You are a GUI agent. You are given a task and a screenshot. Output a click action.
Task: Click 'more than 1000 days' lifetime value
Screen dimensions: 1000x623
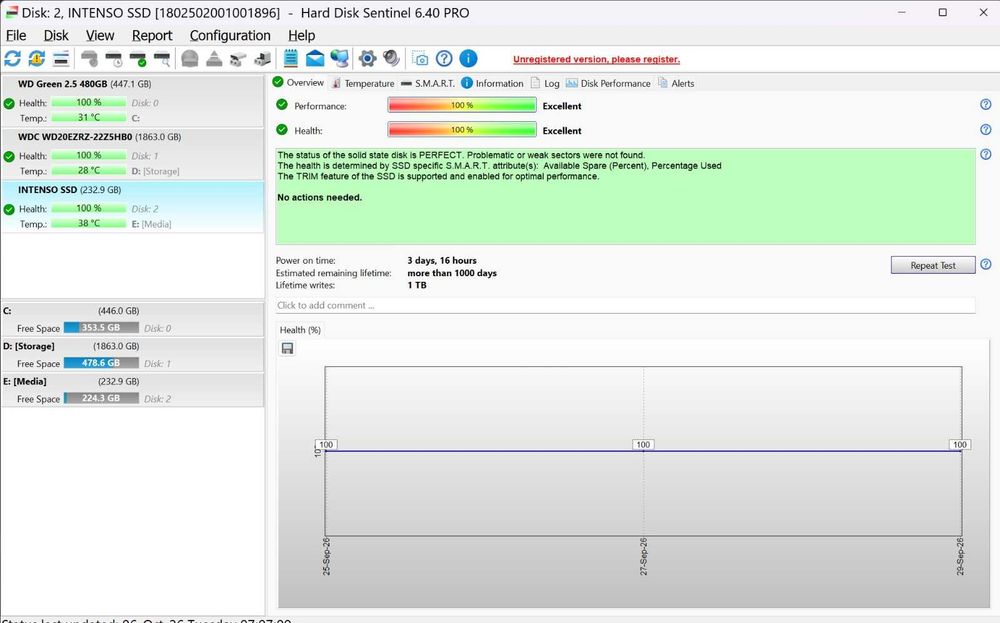(x=452, y=273)
